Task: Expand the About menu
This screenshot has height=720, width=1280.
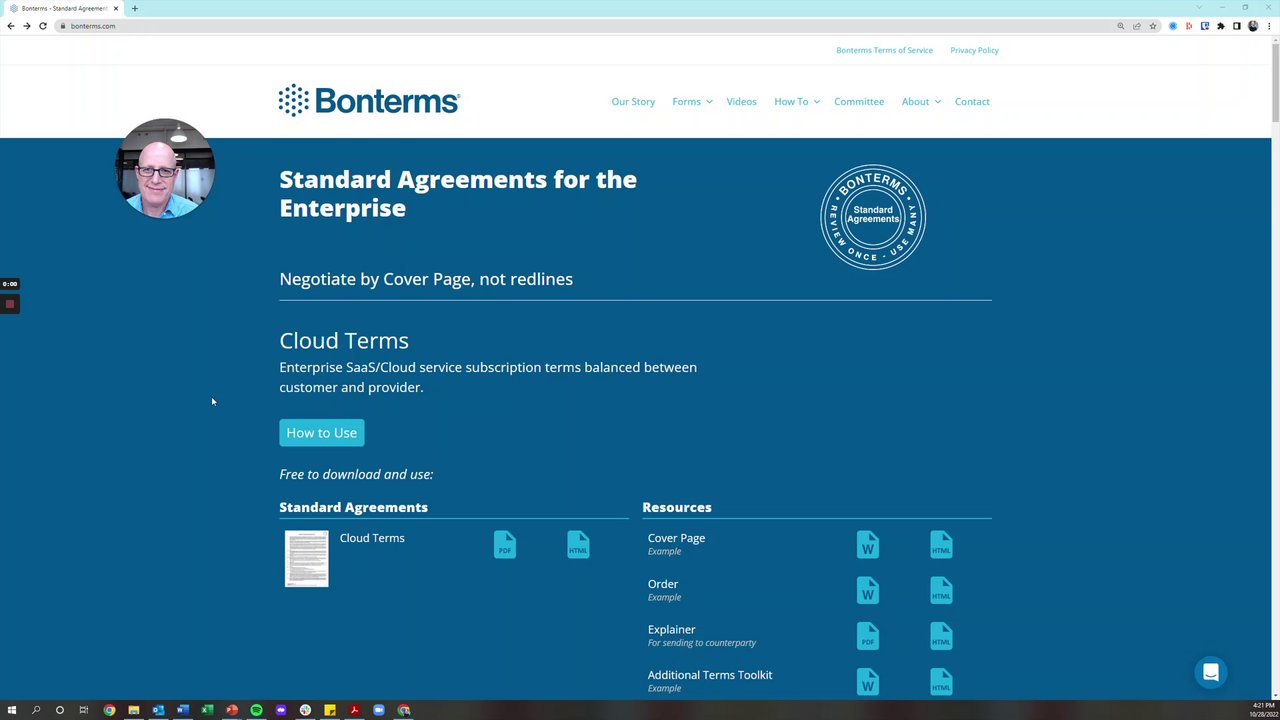Action: point(920,101)
